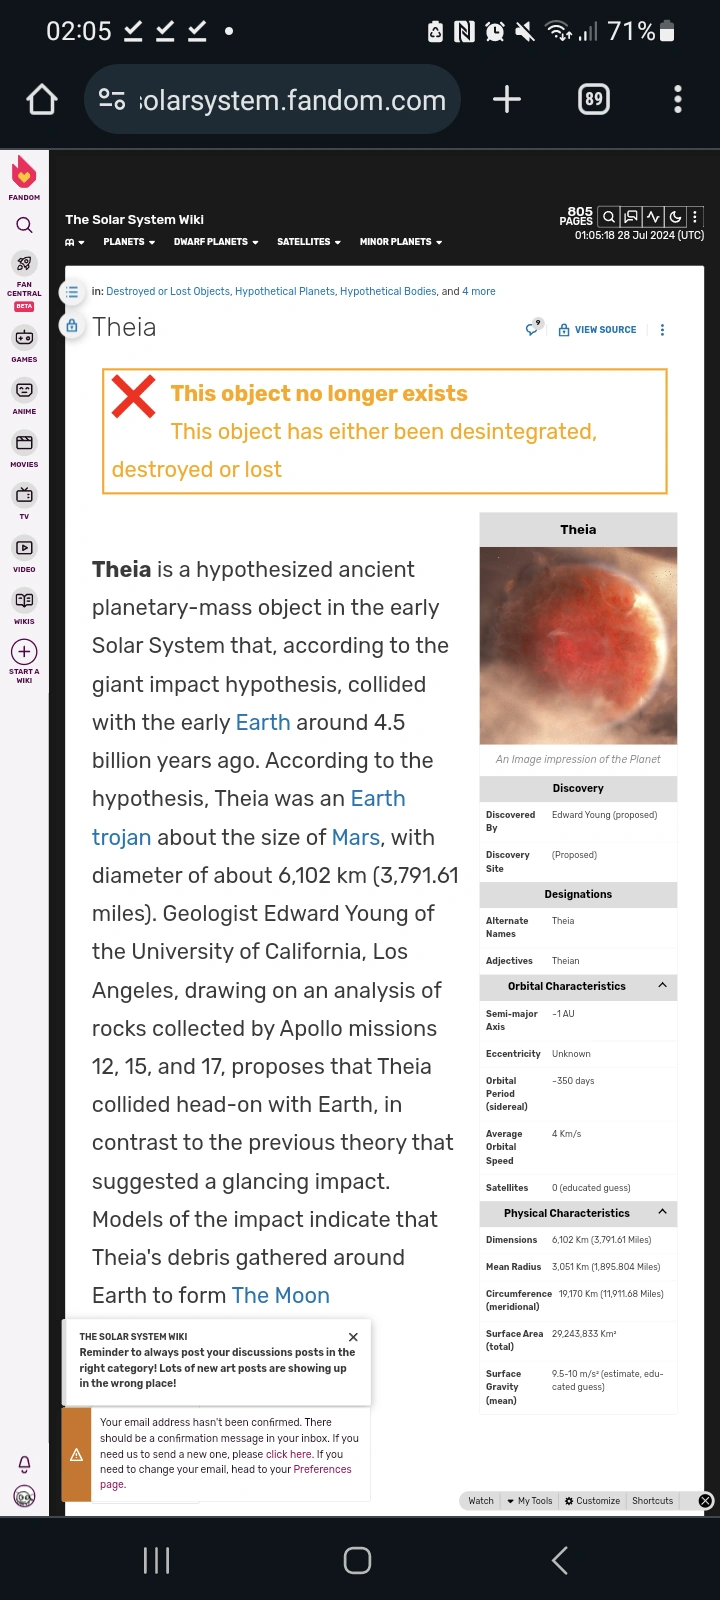
Task: Open the Satellites menu
Action: (x=309, y=242)
